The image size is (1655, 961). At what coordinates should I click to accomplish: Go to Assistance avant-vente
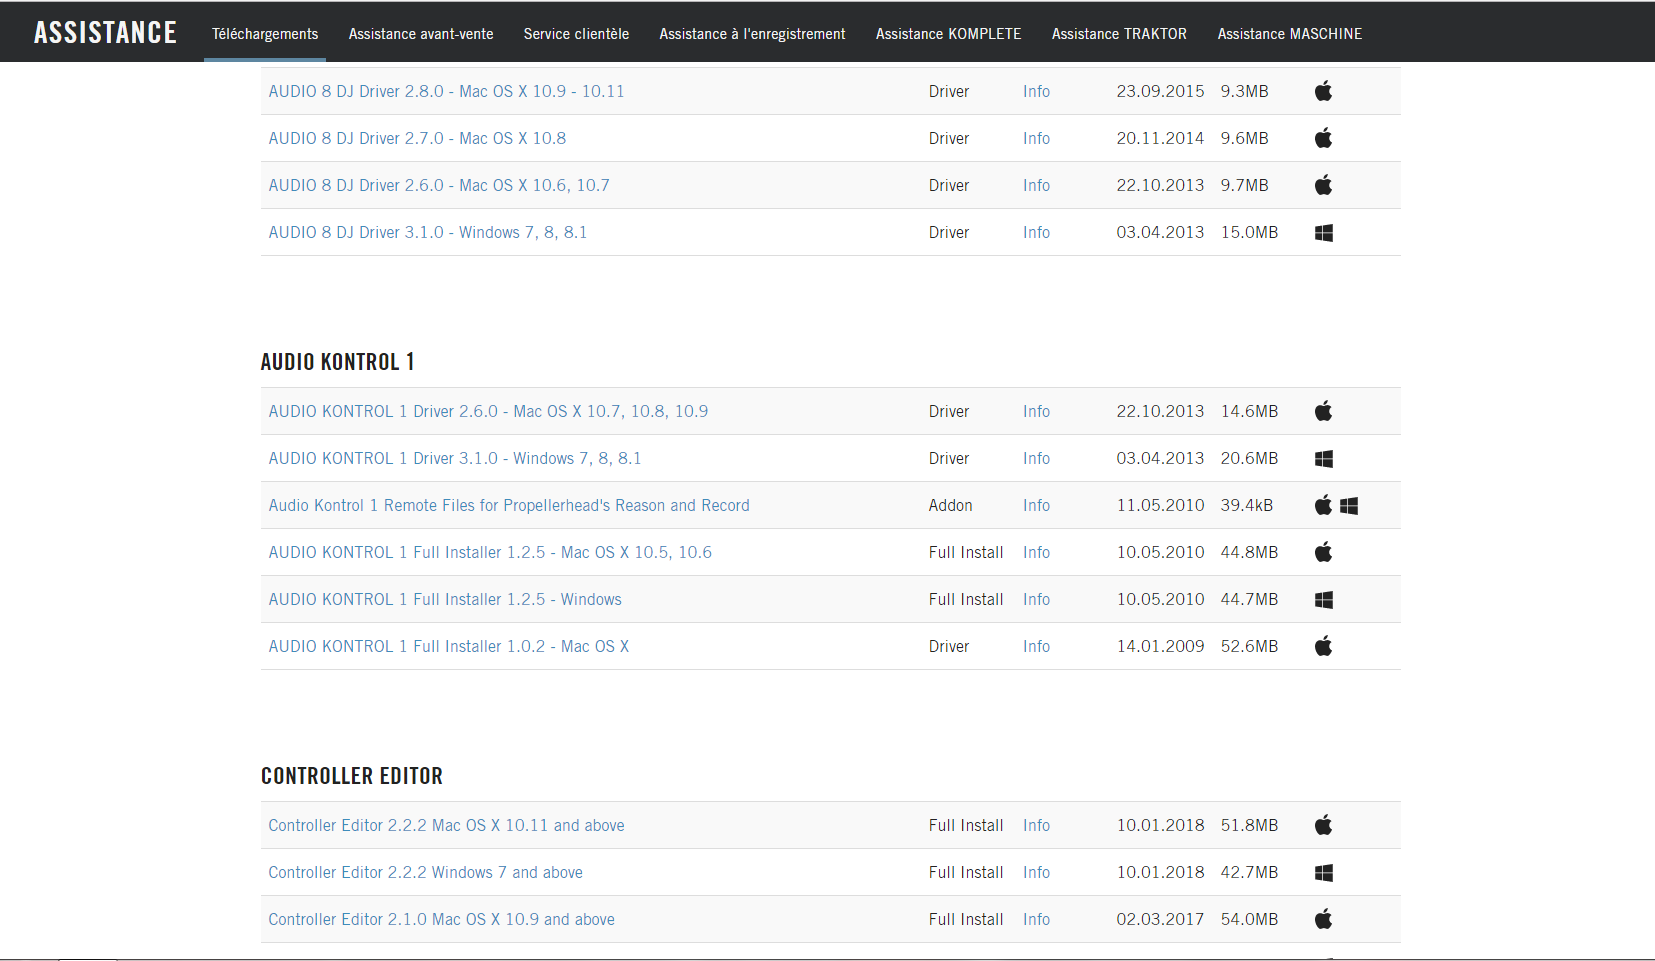(421, 34)
